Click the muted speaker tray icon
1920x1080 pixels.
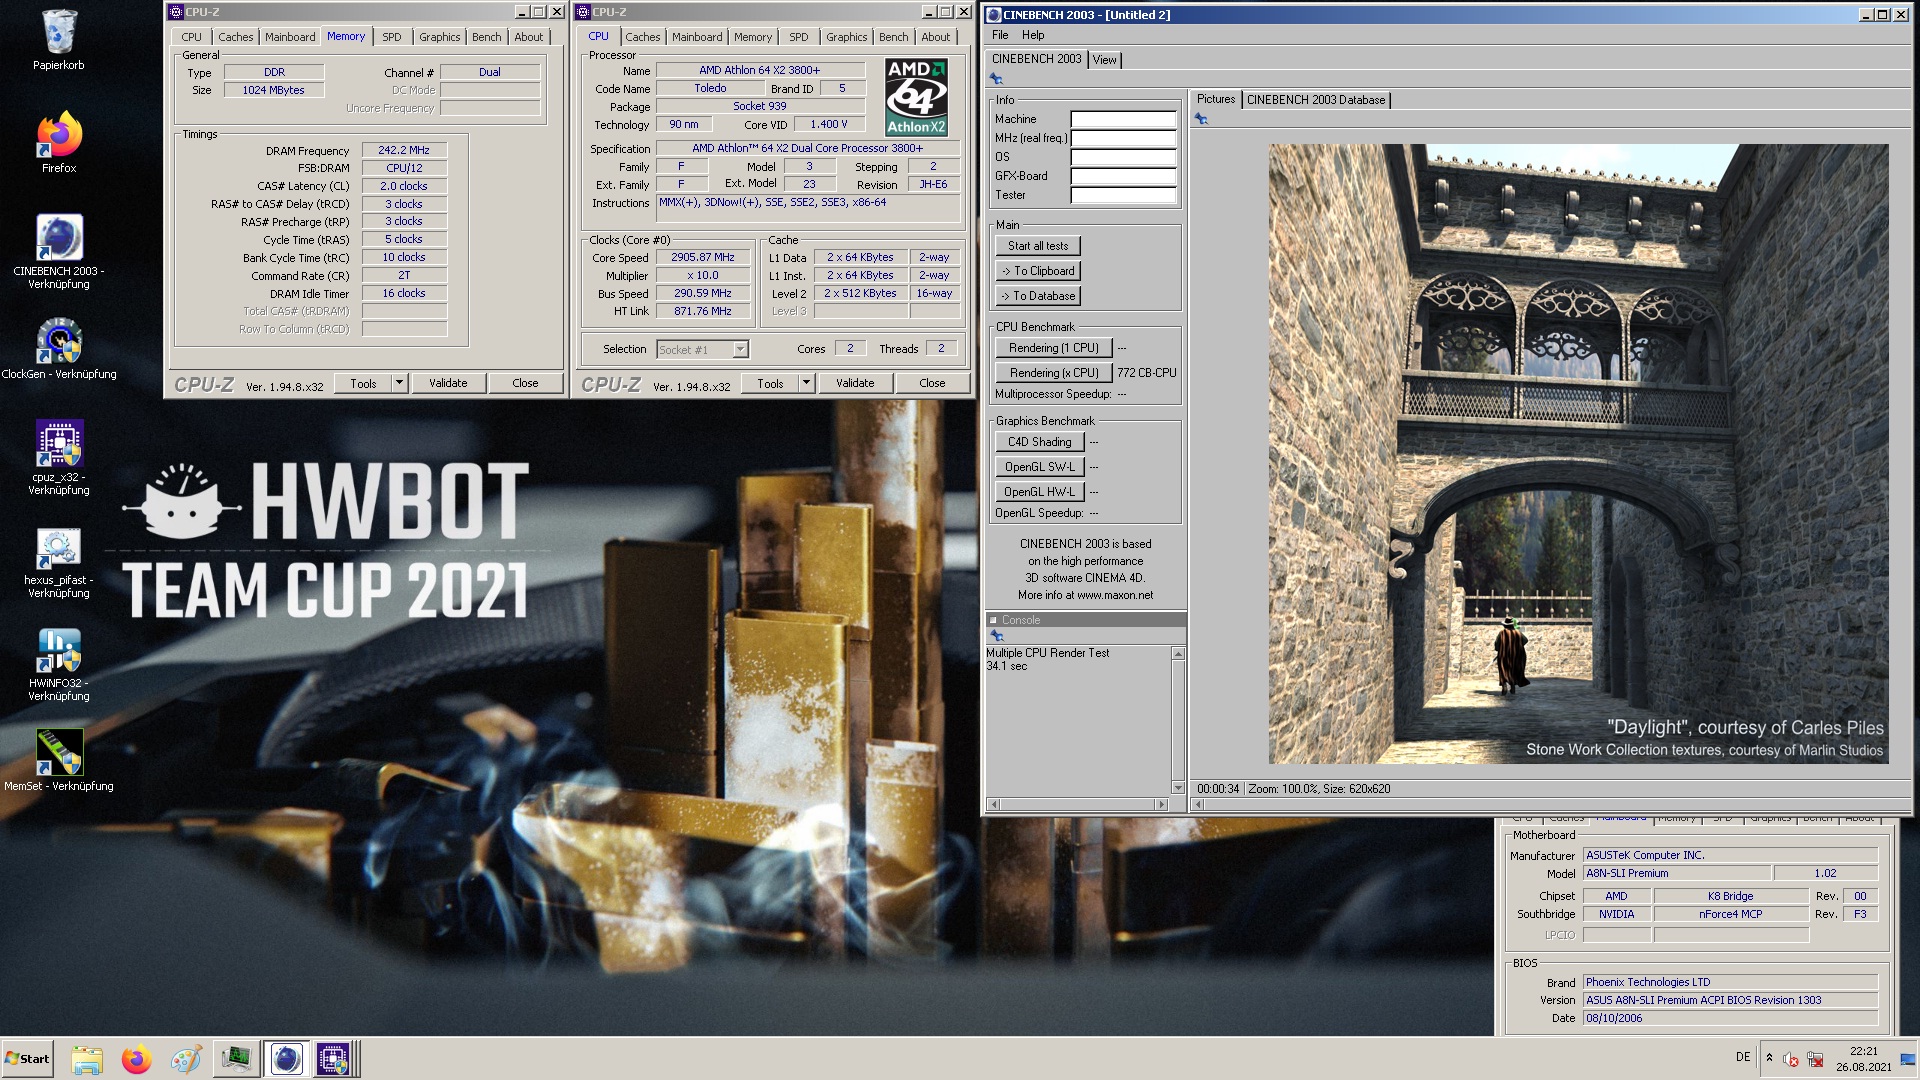(1791, 1059)
